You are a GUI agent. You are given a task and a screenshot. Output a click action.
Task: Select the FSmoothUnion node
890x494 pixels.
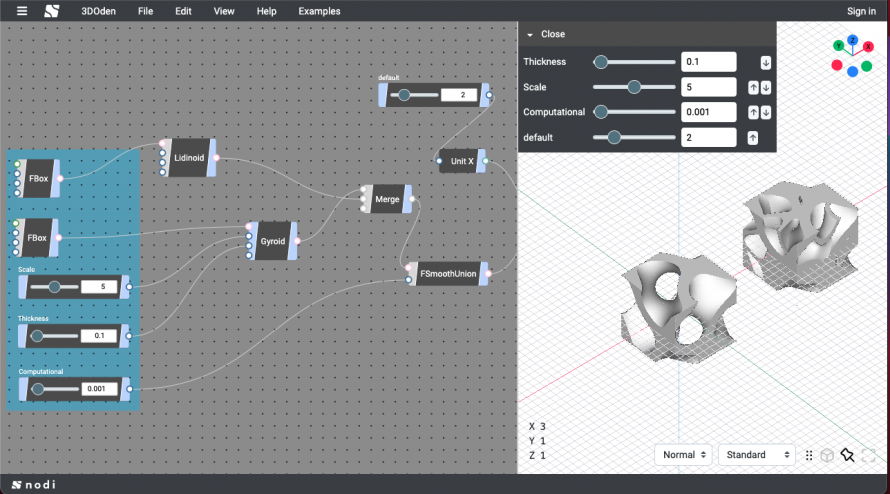click(x=448, y=274)
